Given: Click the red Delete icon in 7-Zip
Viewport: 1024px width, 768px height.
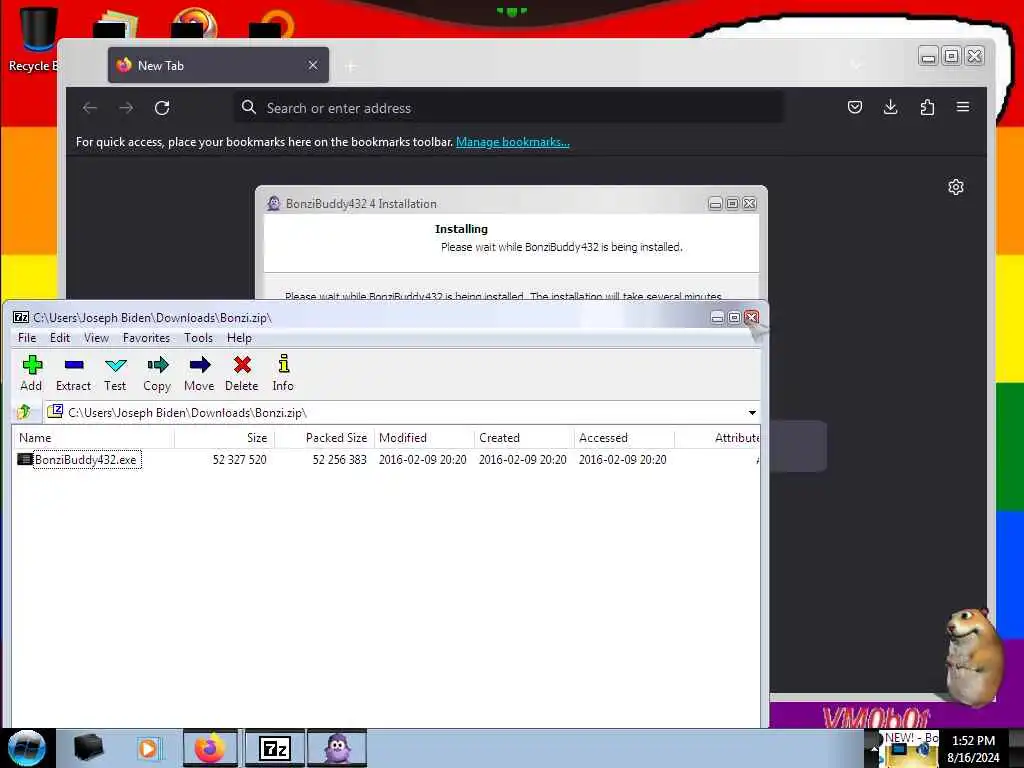Looking at the screenshot, I should (x=242, y=373).
